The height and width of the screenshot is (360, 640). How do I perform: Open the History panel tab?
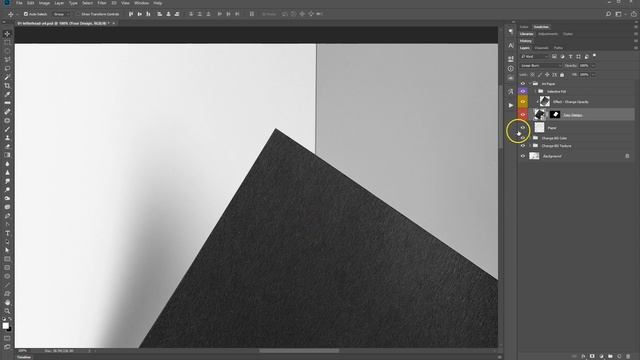click(x=526, y=41)
